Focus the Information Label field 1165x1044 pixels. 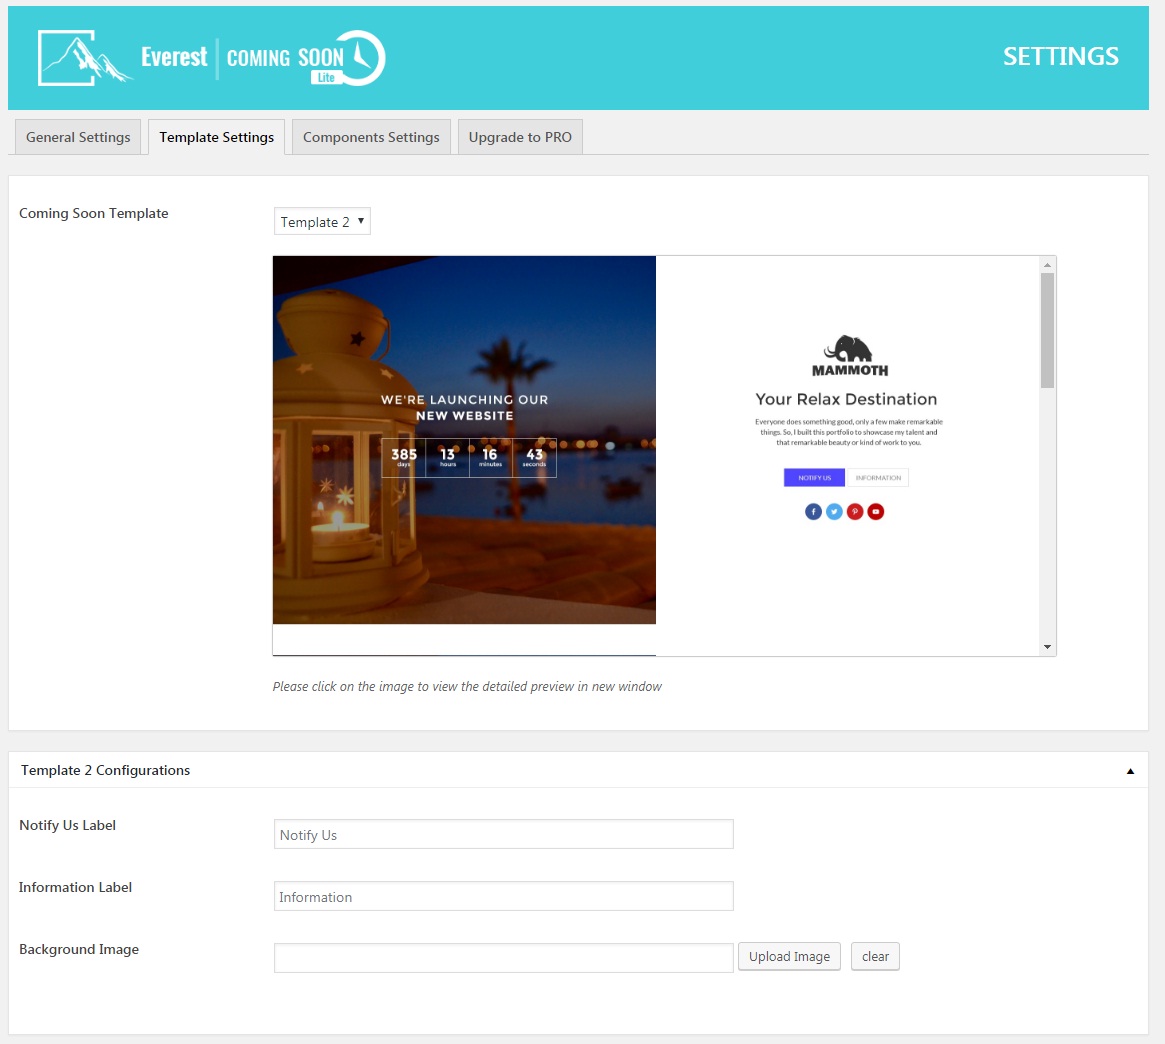click(x=504, y=896)
